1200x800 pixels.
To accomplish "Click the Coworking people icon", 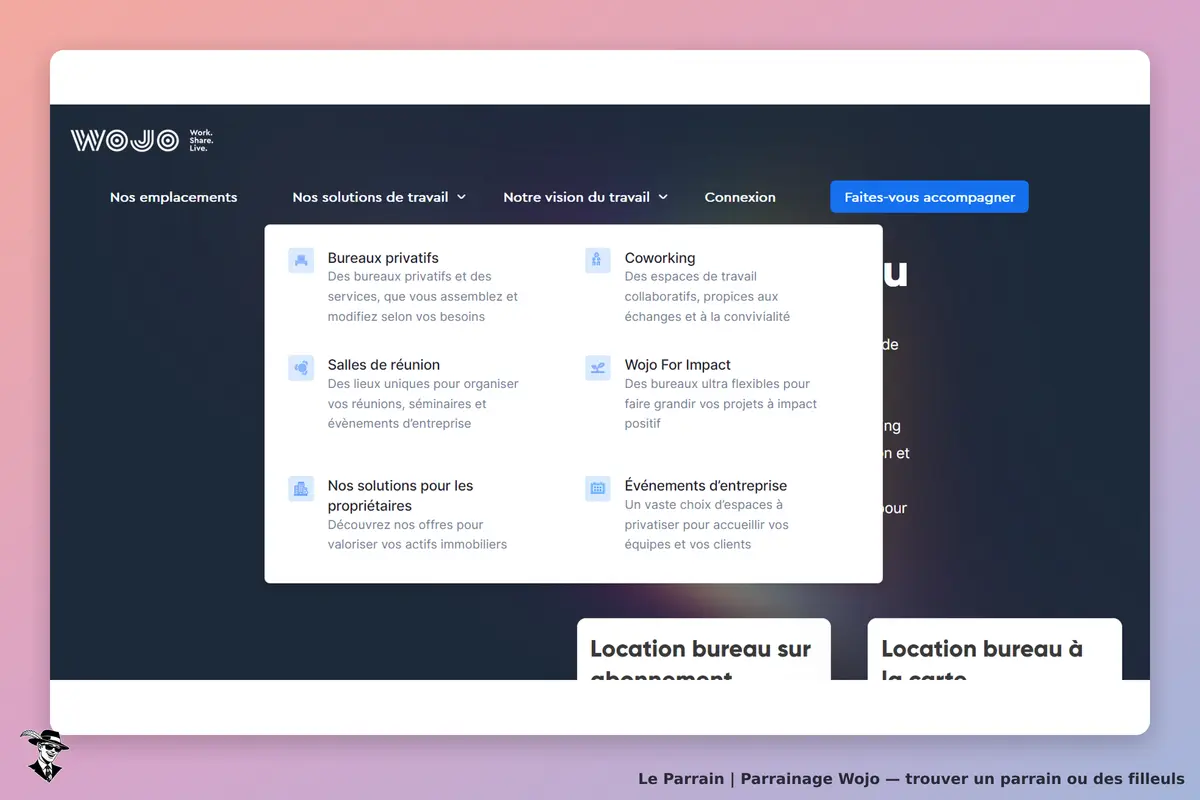I will coord(598,260).
